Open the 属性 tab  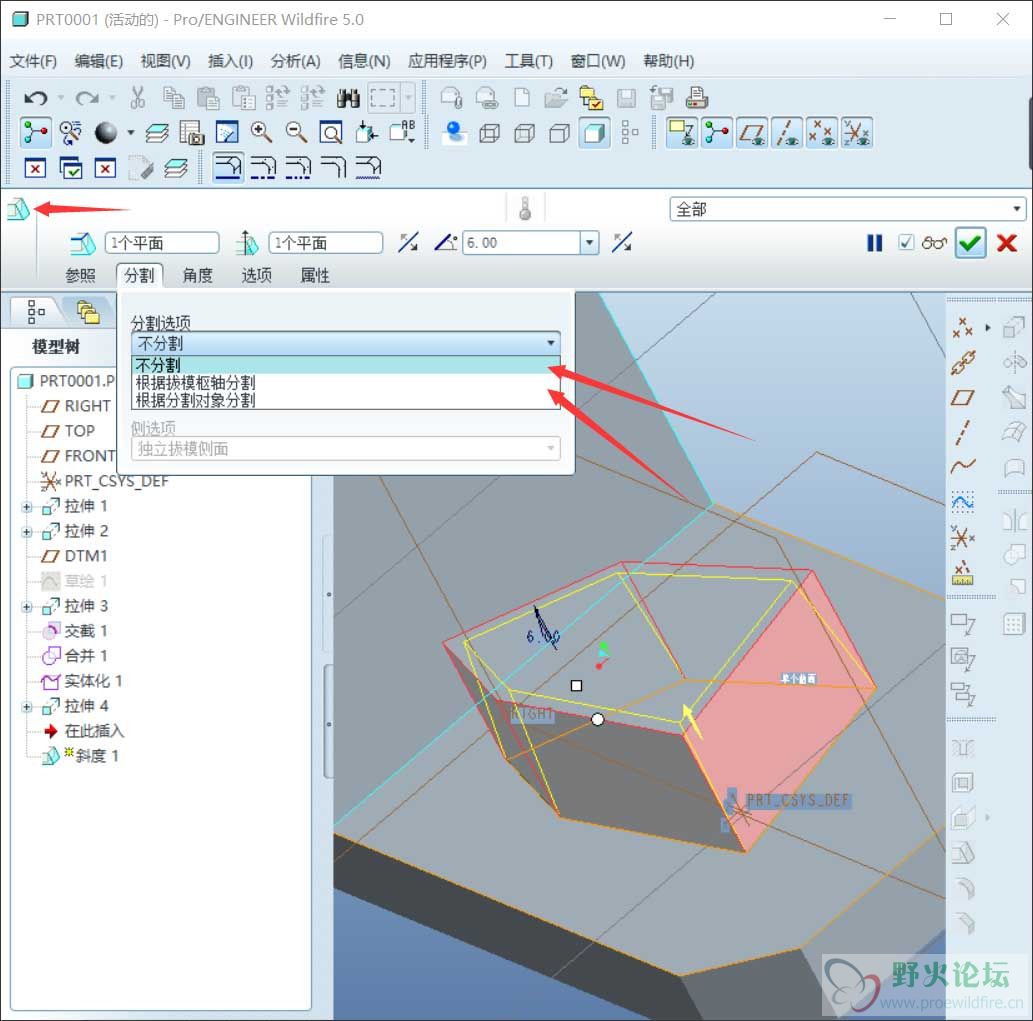(315, 275)
